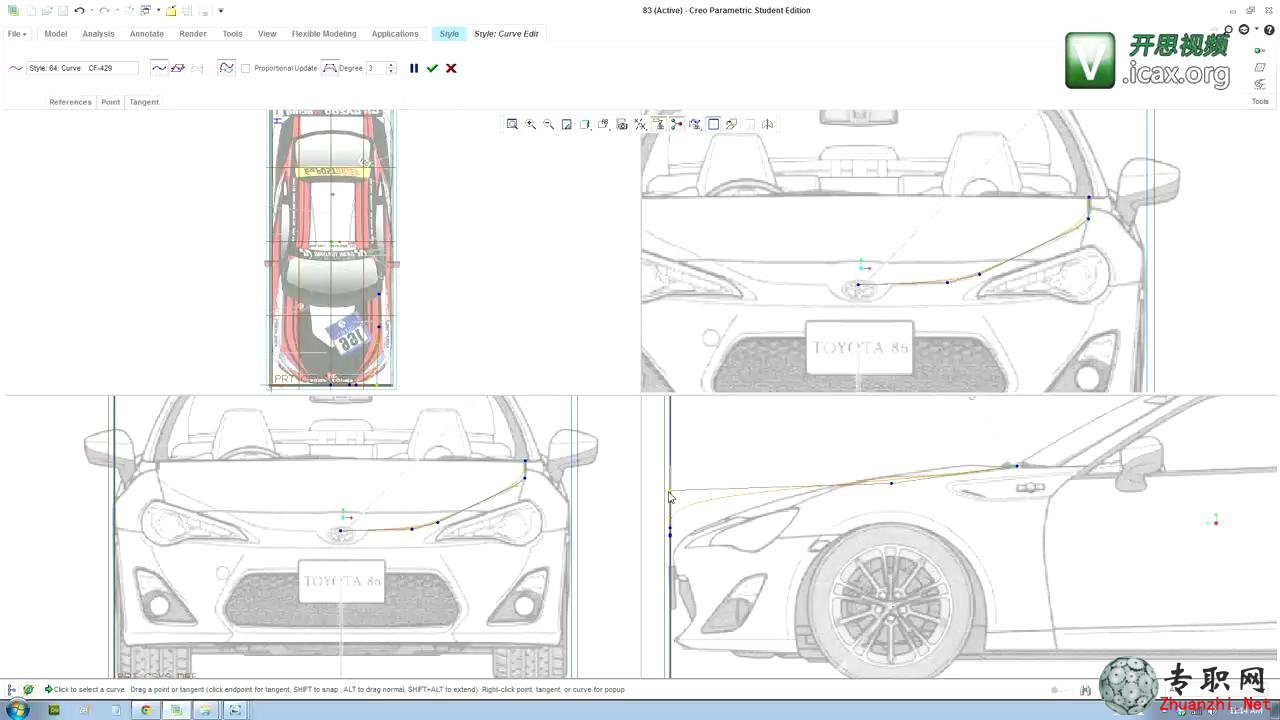This screenshot has height=720, width=1280.
Task: Click the Zoom Out magnifier icon
Action: [x=548, y=124]
